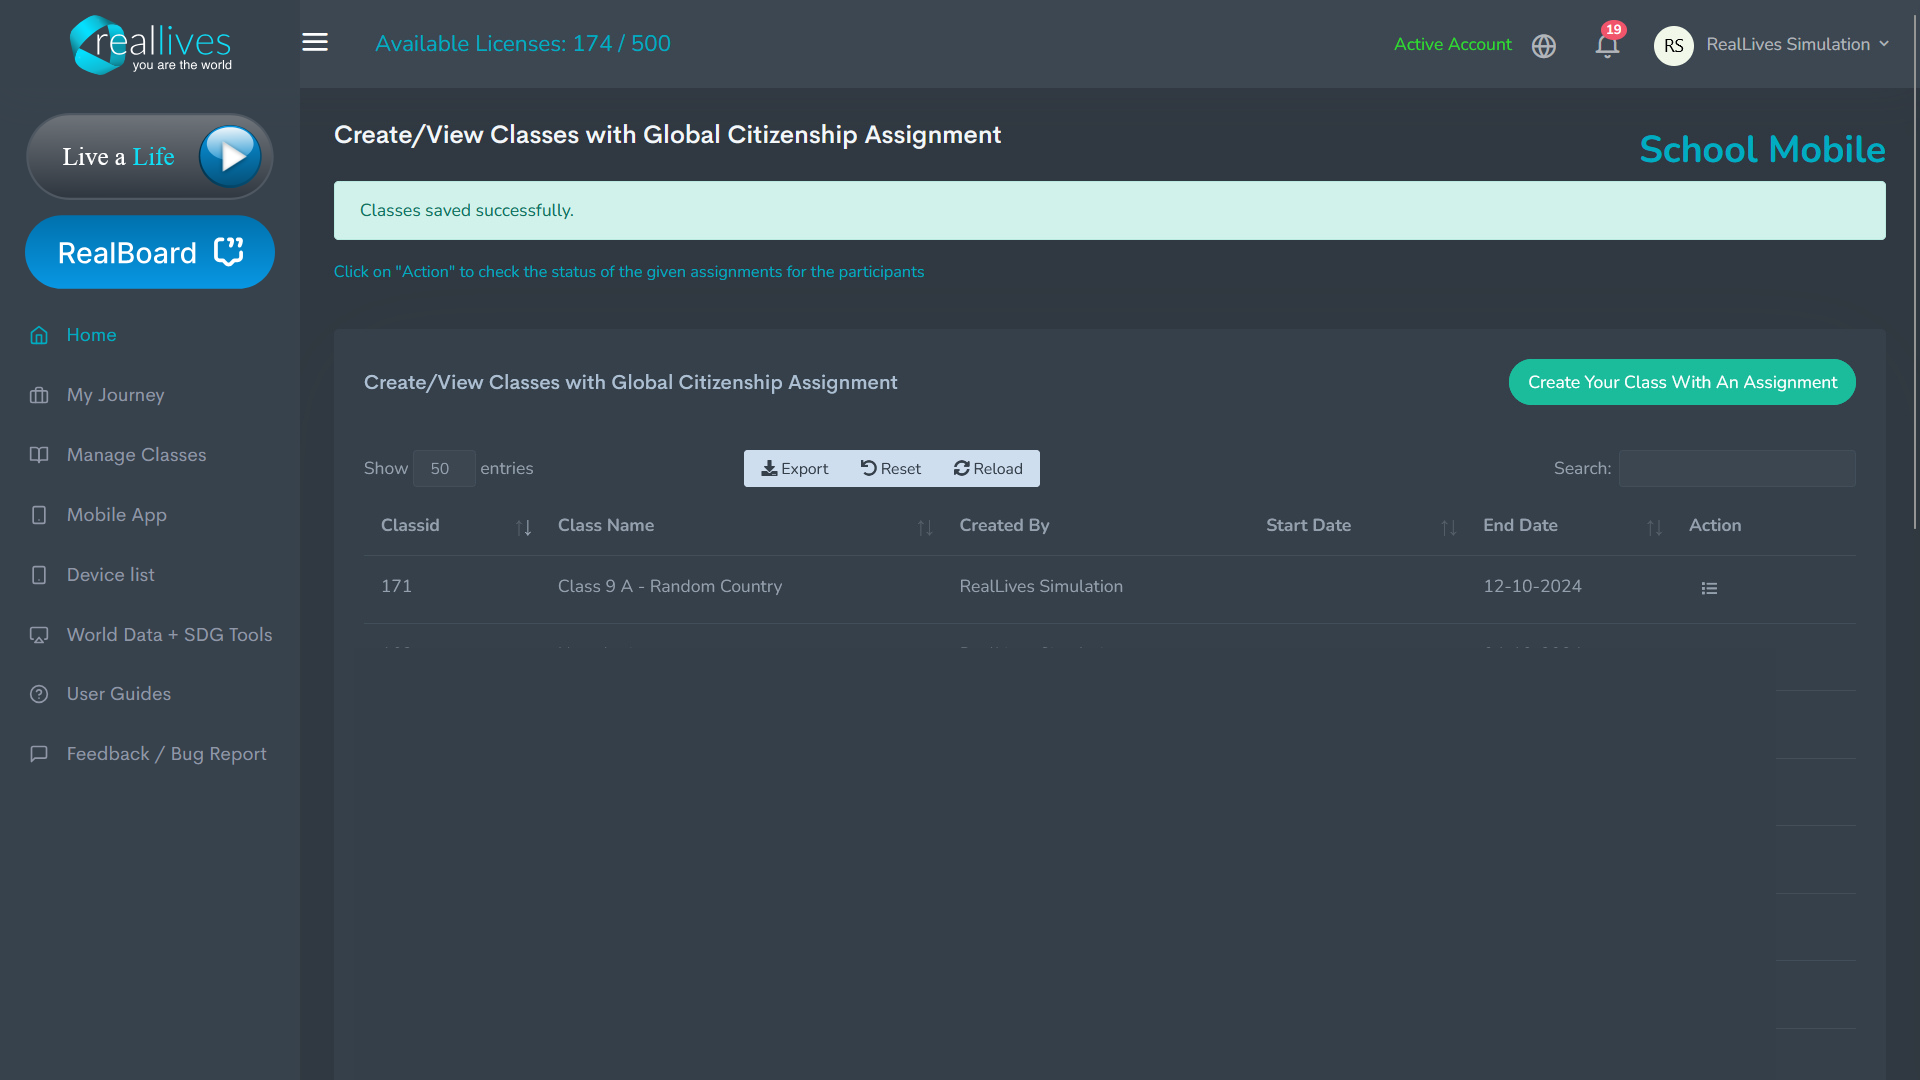Sort by the End Date column
Viewport: 1920px width, 1080px height.
[1570, 526]
